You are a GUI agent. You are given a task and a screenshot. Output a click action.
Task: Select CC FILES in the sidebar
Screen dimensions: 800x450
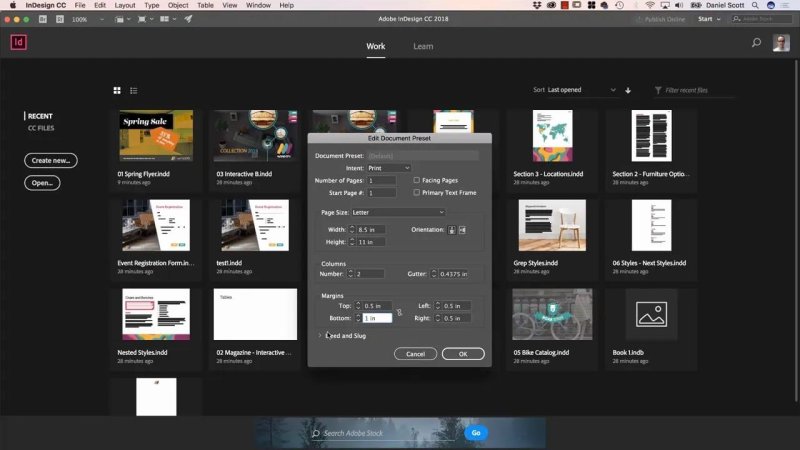point(41,128)
